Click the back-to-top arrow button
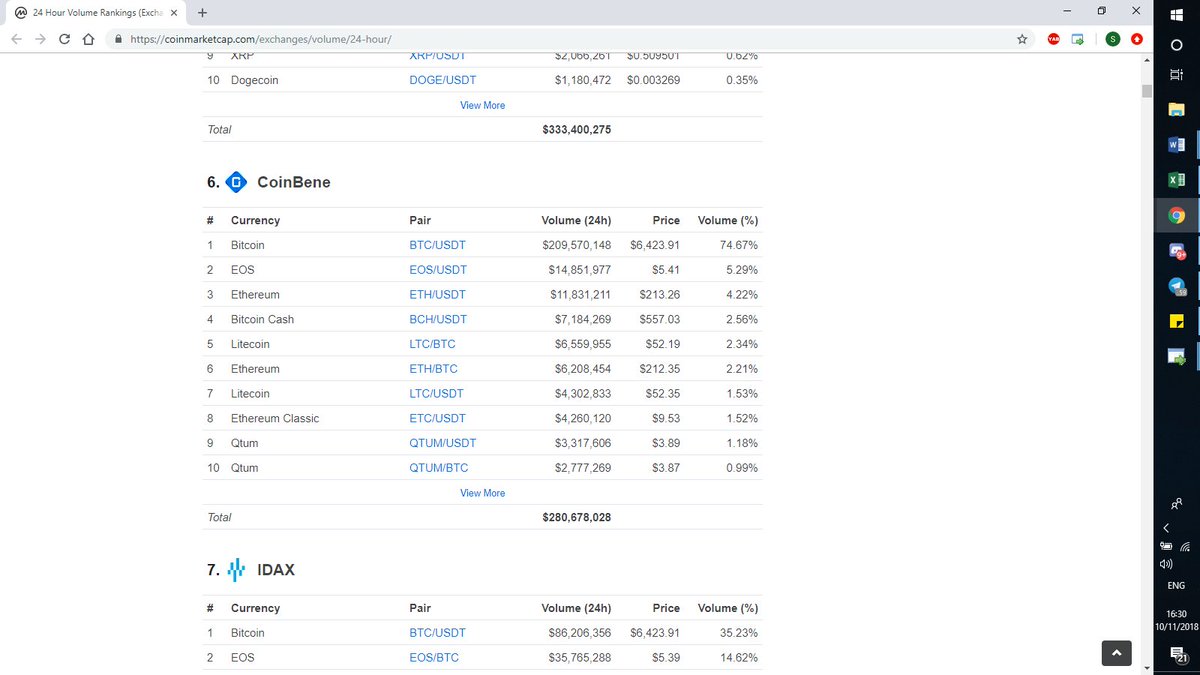The image size is (1200, 675). [x=1116, y=653]
